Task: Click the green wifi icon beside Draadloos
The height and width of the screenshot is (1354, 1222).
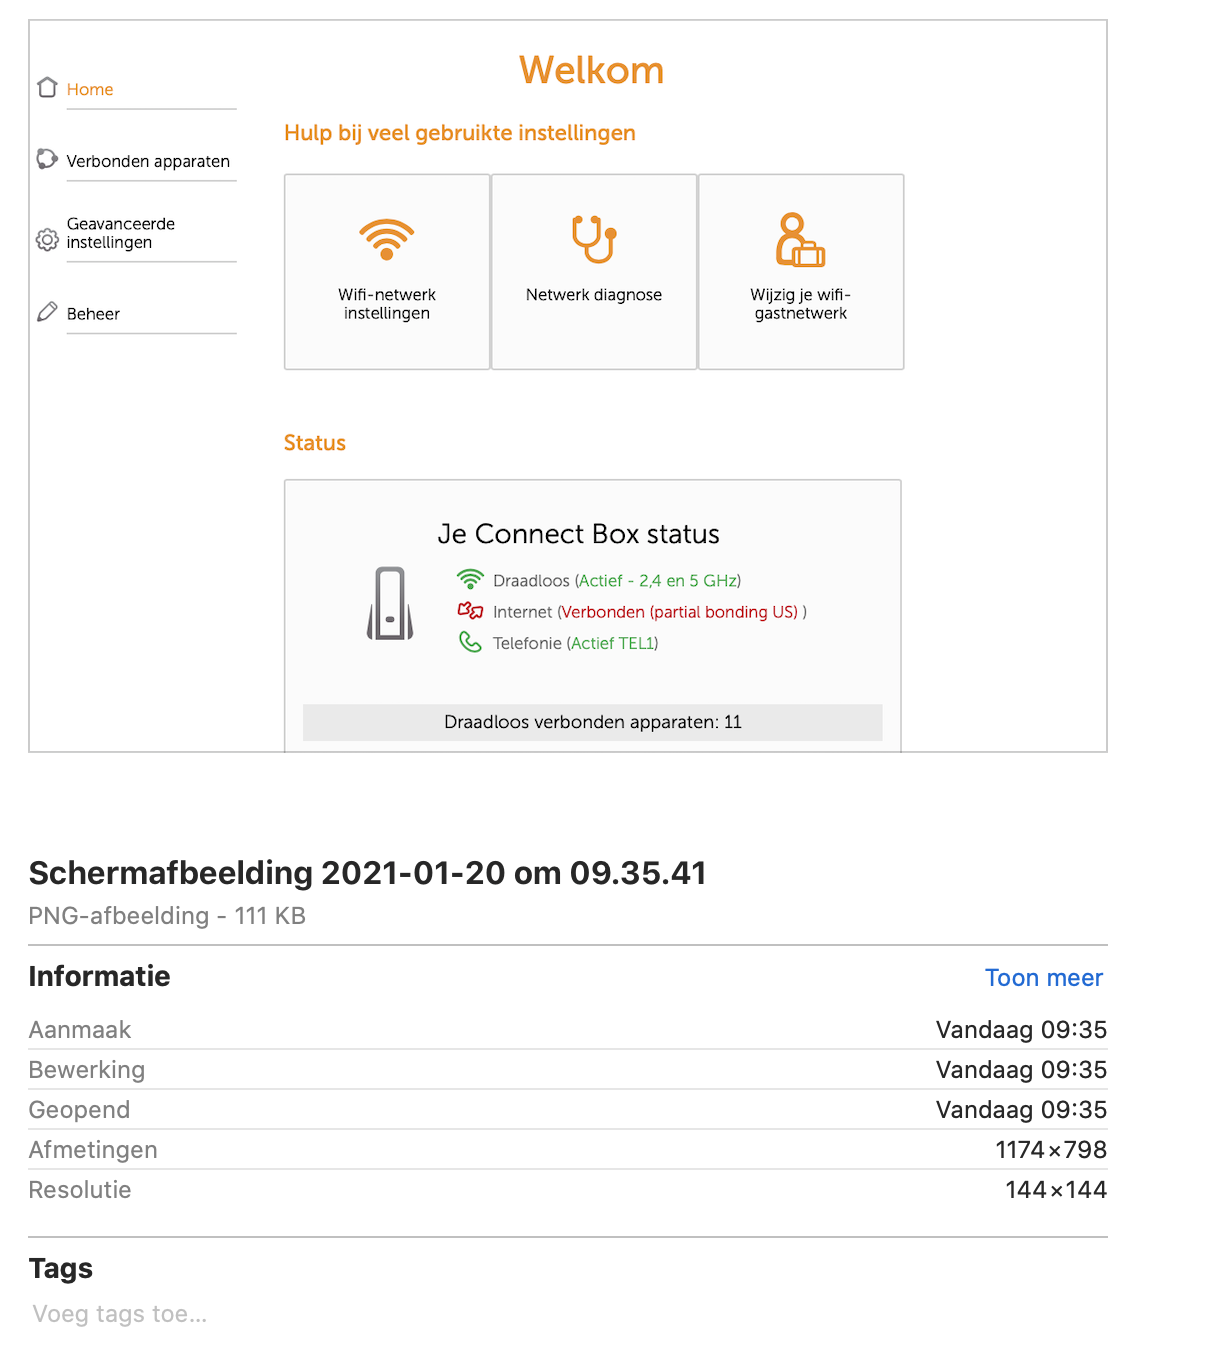Action: (470, 579)
